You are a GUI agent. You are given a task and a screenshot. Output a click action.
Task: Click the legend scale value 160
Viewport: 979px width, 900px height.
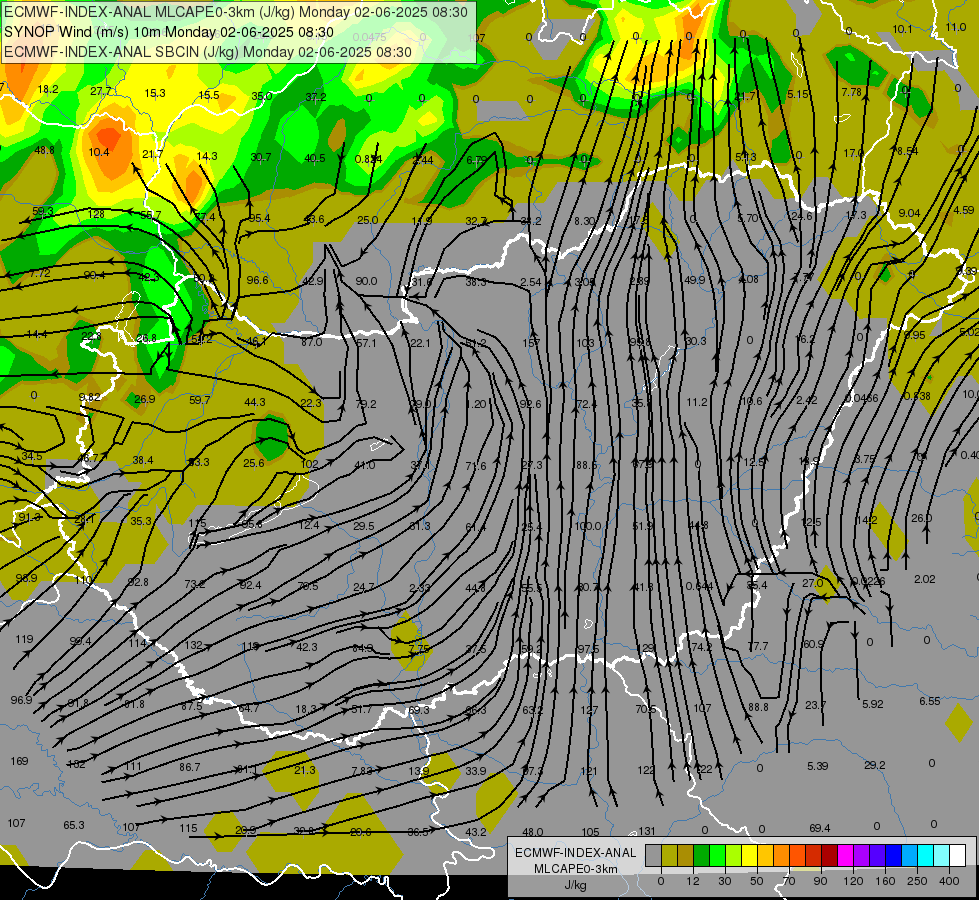pyautogui.click(x=885, y=881)
